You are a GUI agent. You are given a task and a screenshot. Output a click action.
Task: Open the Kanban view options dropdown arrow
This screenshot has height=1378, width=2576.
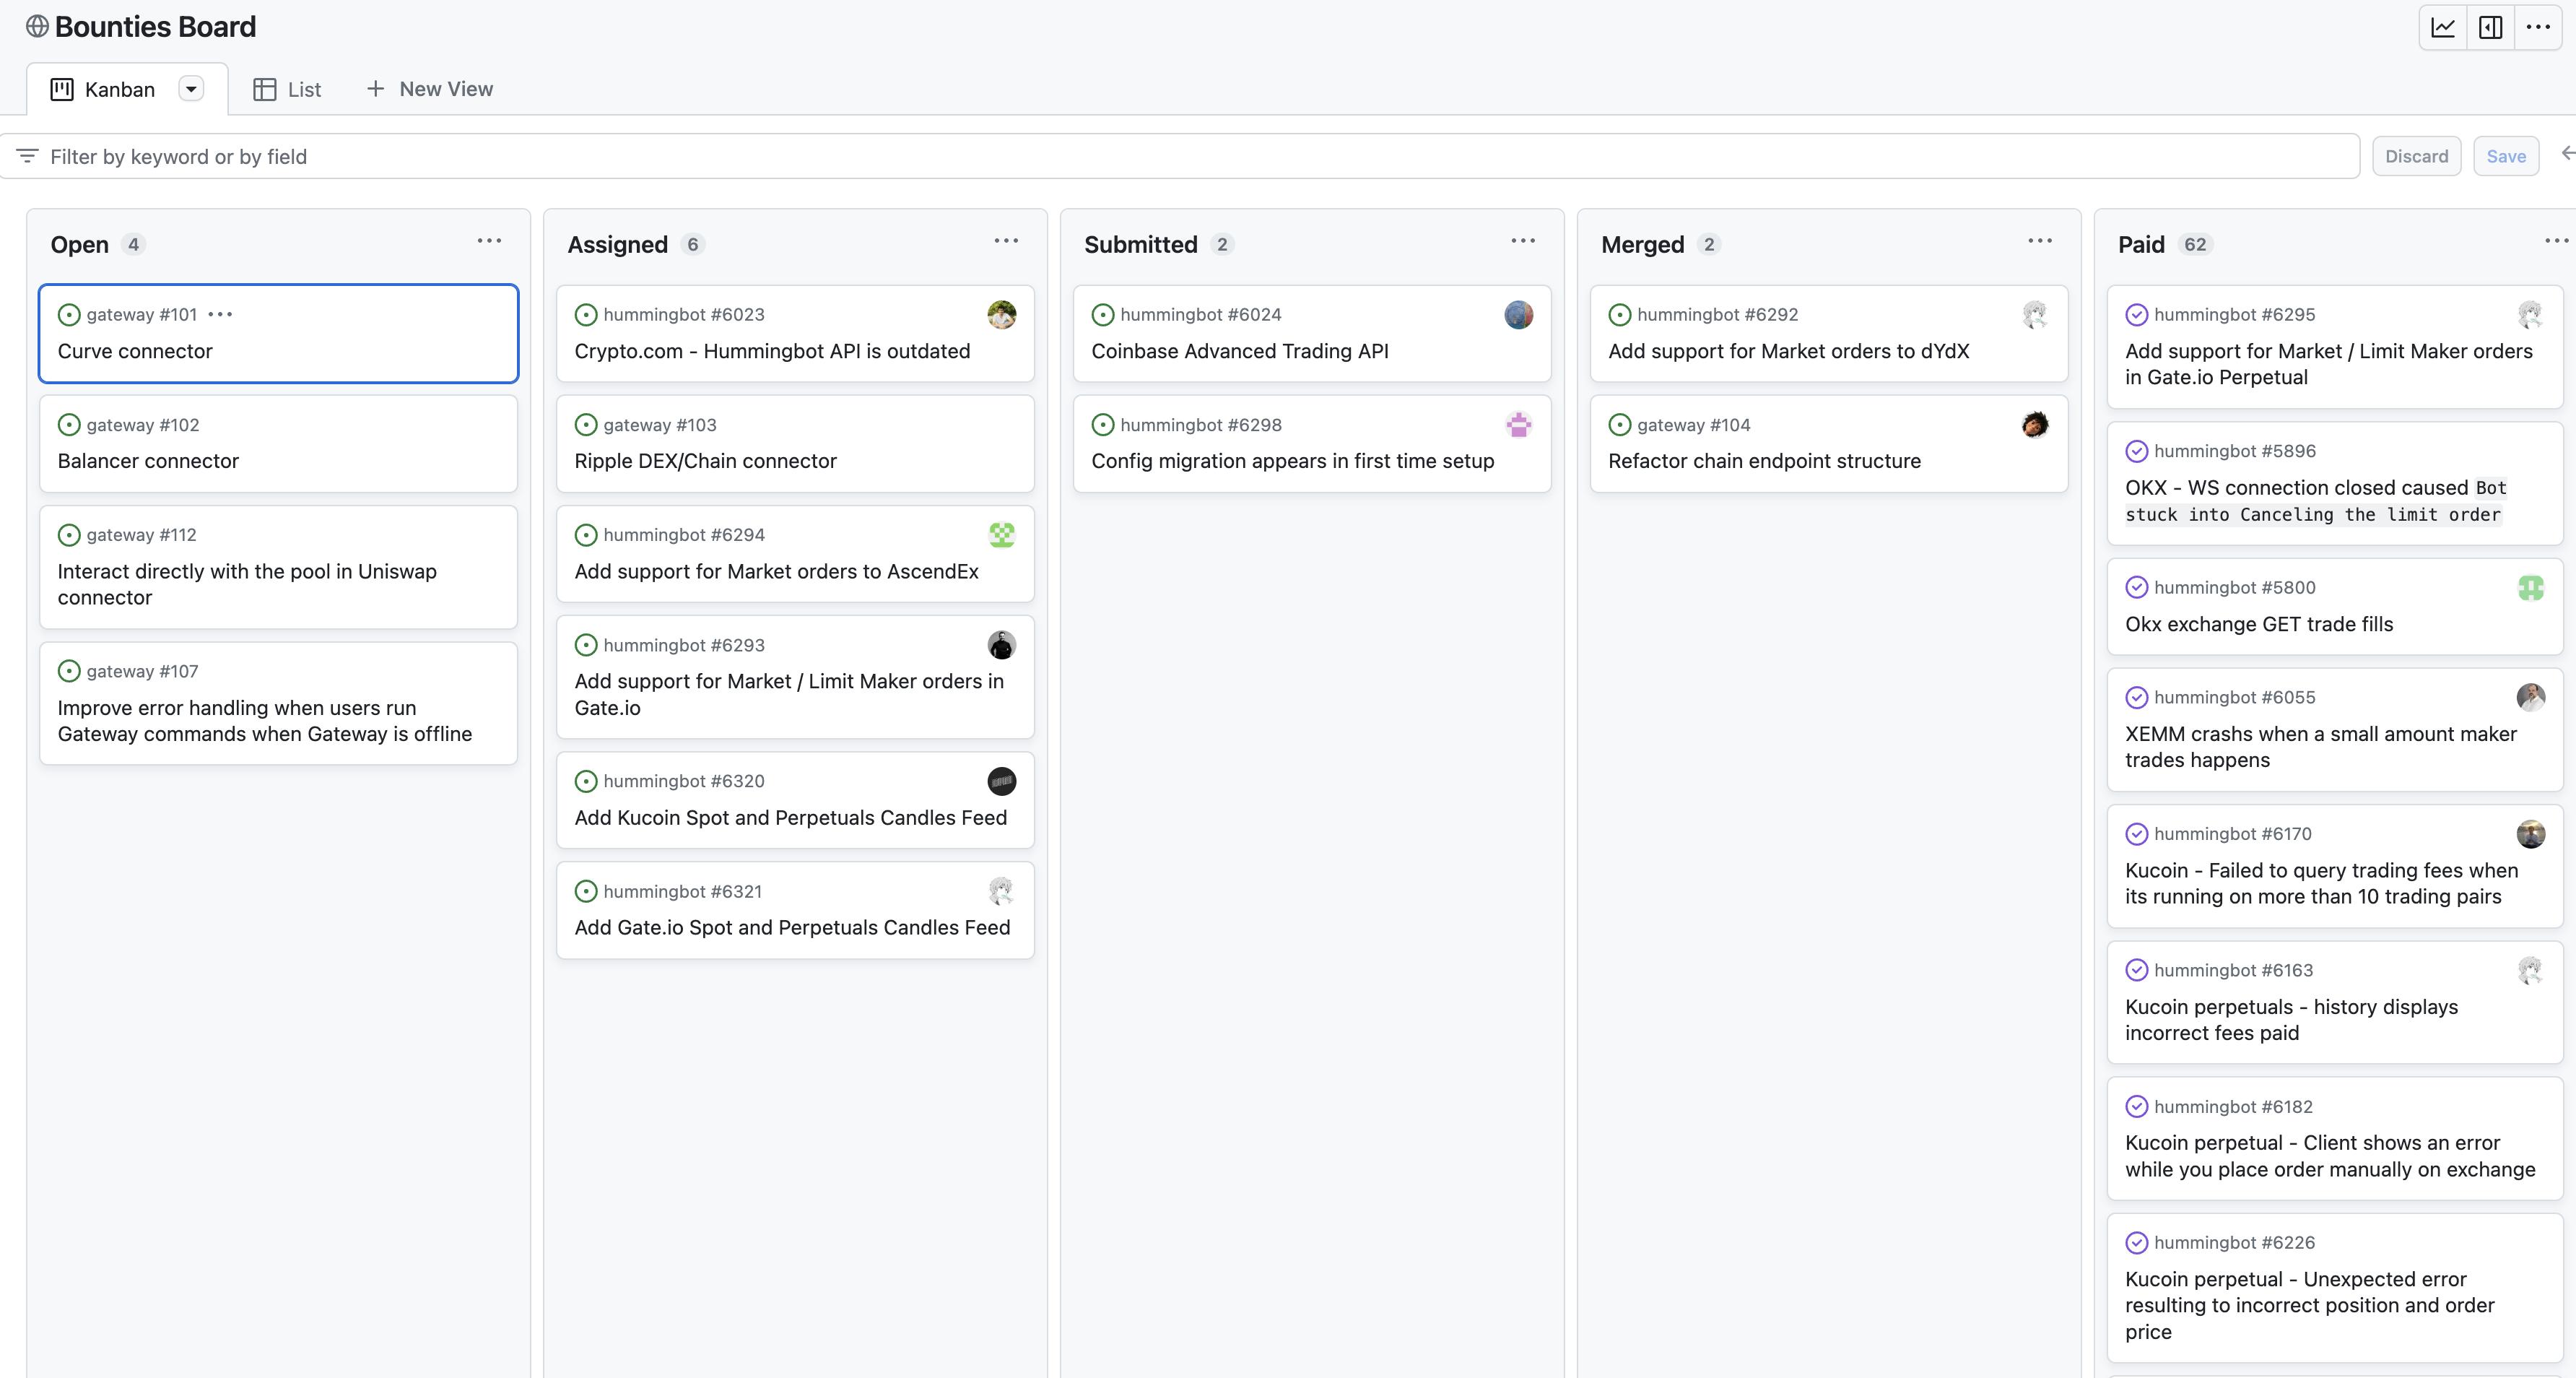pyautogui.click(x=190, y=89)
